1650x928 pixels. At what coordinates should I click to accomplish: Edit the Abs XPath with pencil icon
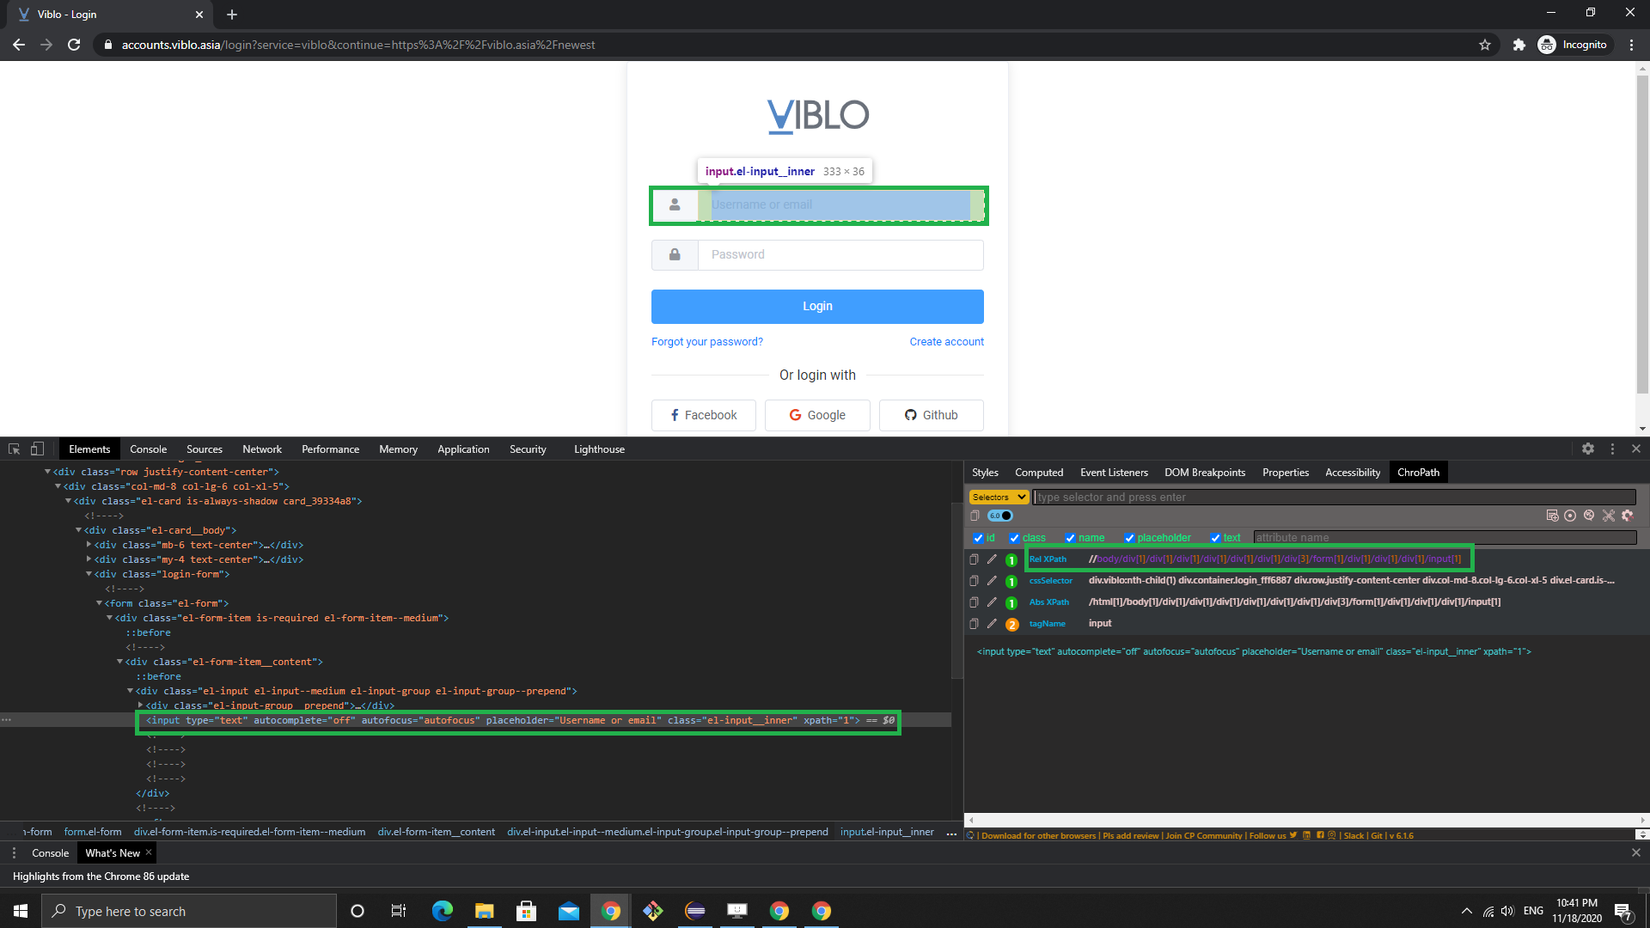[992, 602]
